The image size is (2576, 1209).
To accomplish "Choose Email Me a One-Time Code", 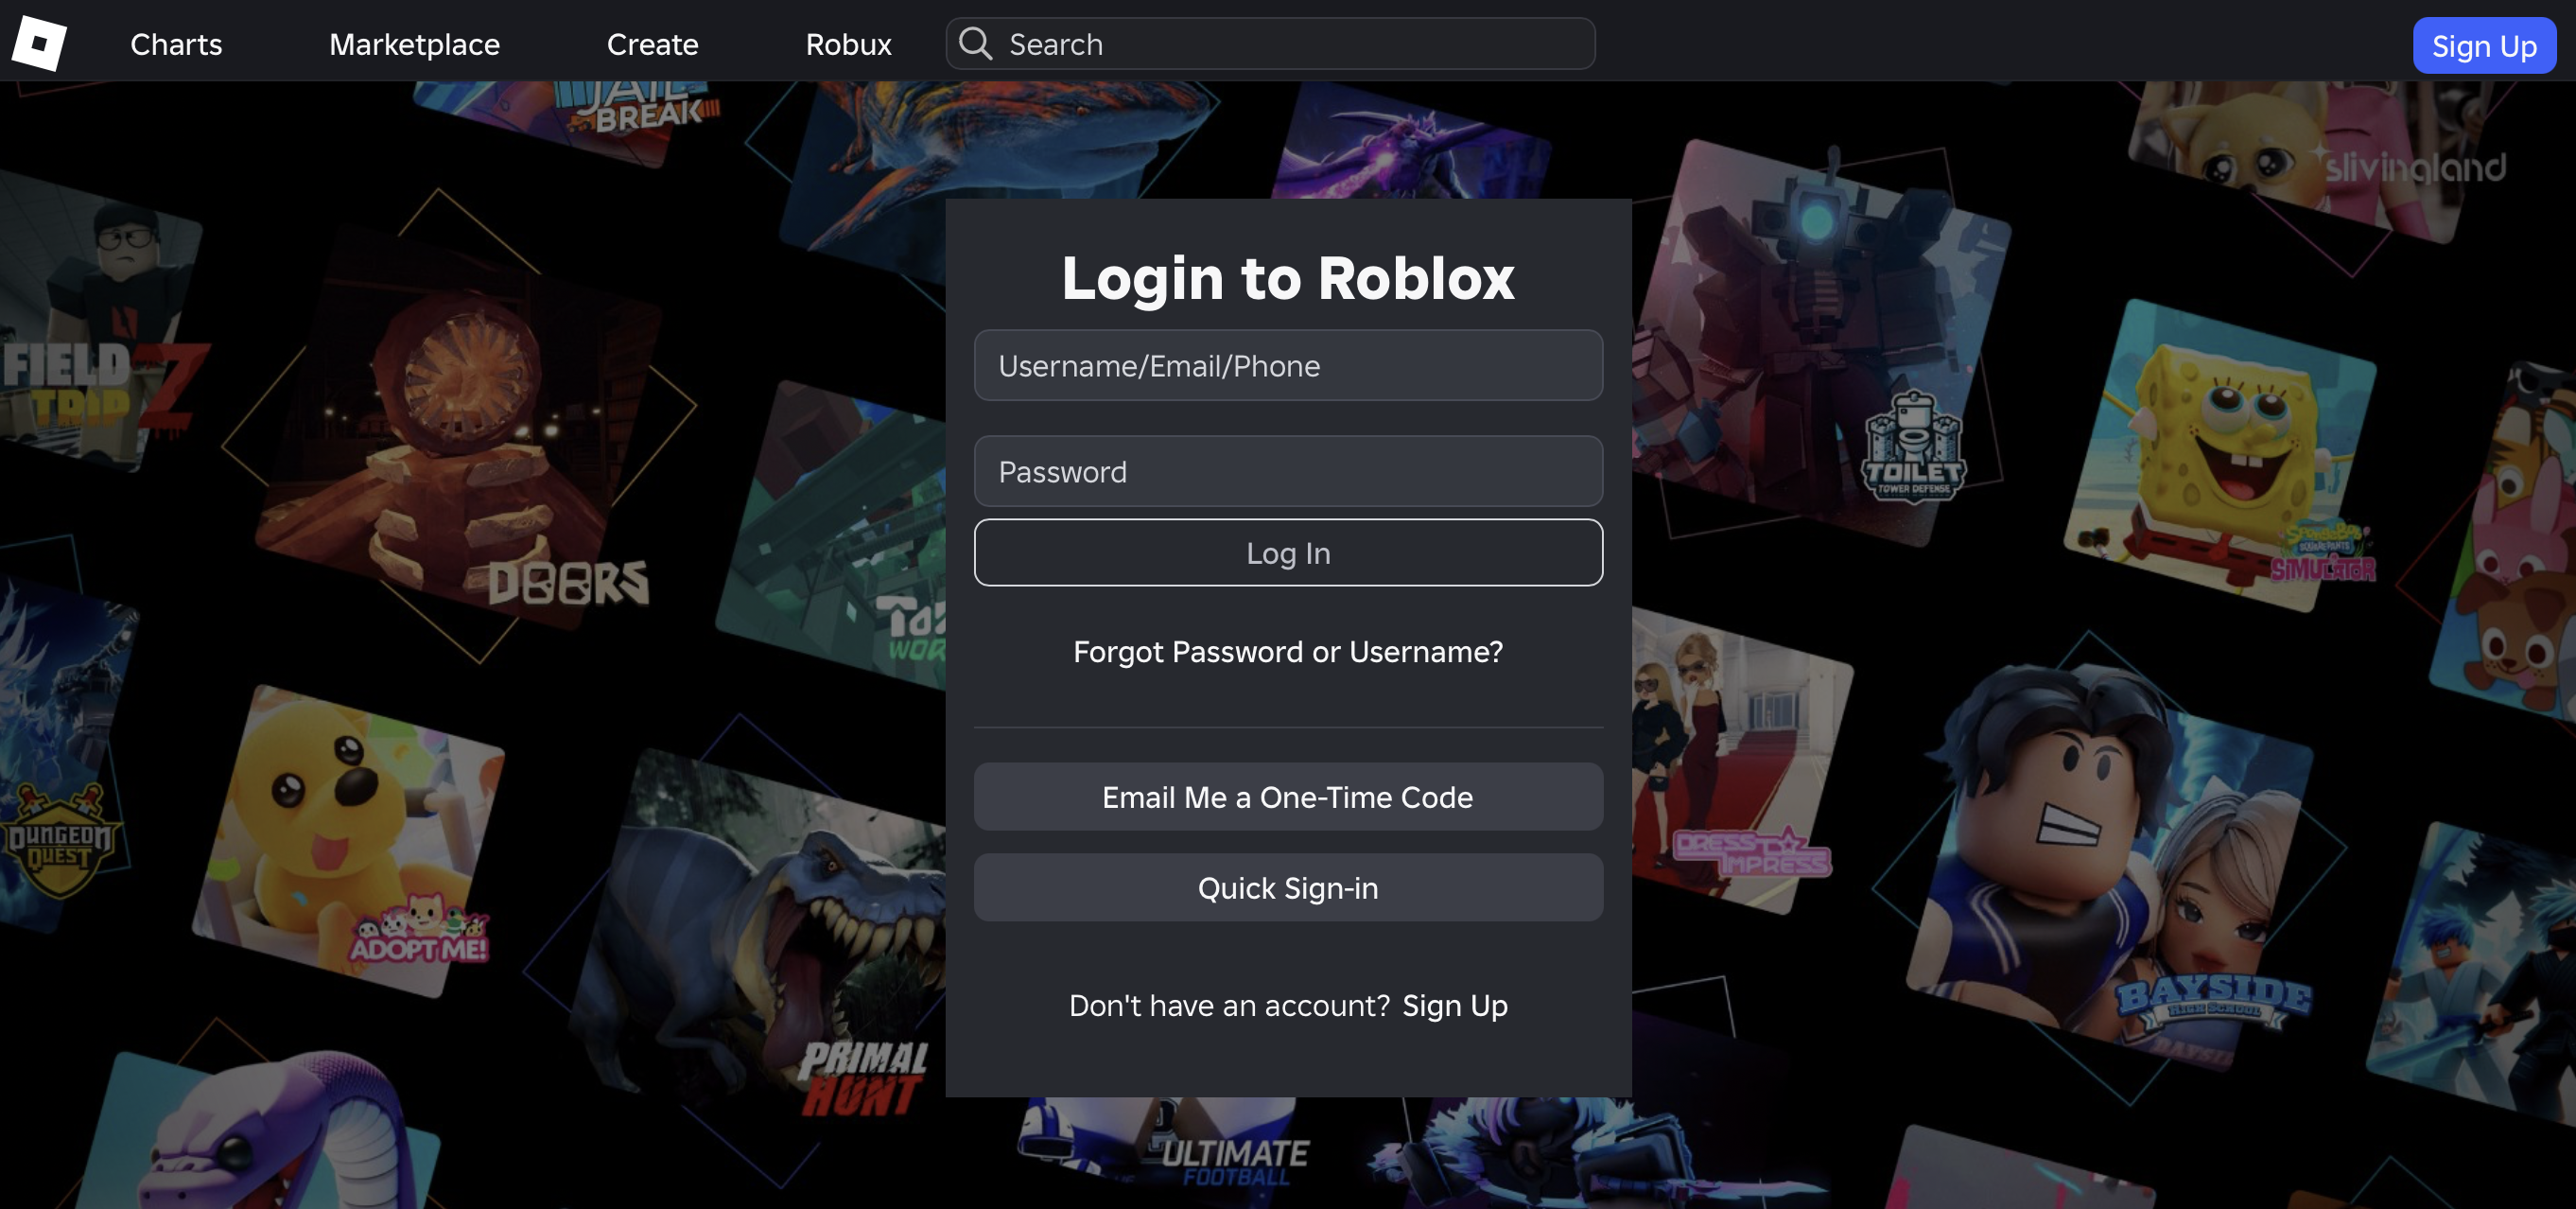I will click(1288, 797).
